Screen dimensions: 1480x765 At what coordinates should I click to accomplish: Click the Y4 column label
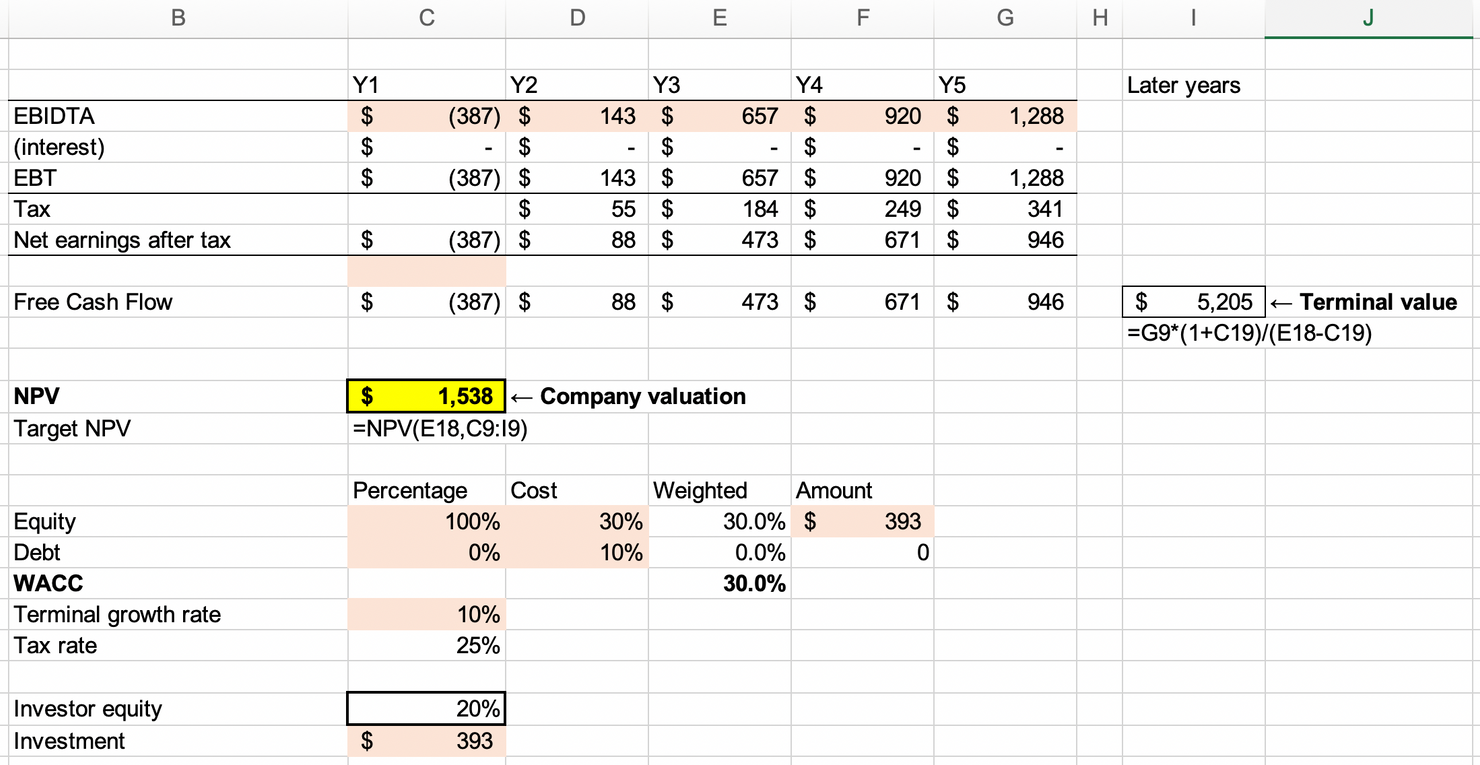pyautogui.click(x=810, y=85)
